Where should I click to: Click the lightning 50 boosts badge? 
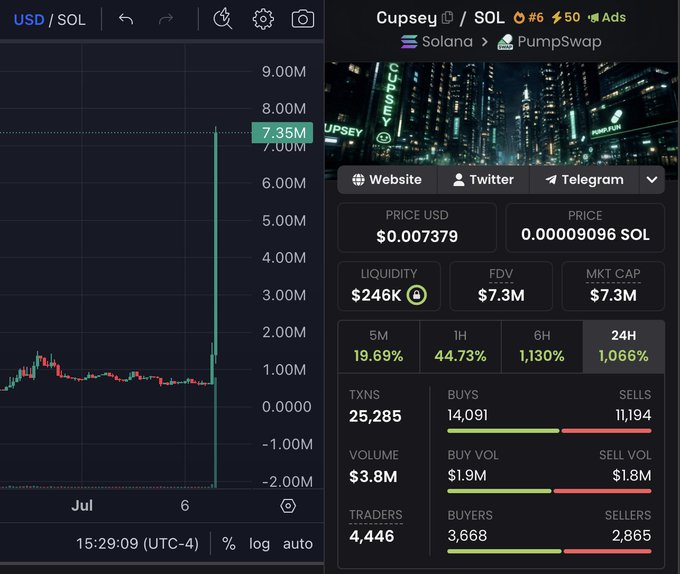pyautogui.click(x=566, y=17)
